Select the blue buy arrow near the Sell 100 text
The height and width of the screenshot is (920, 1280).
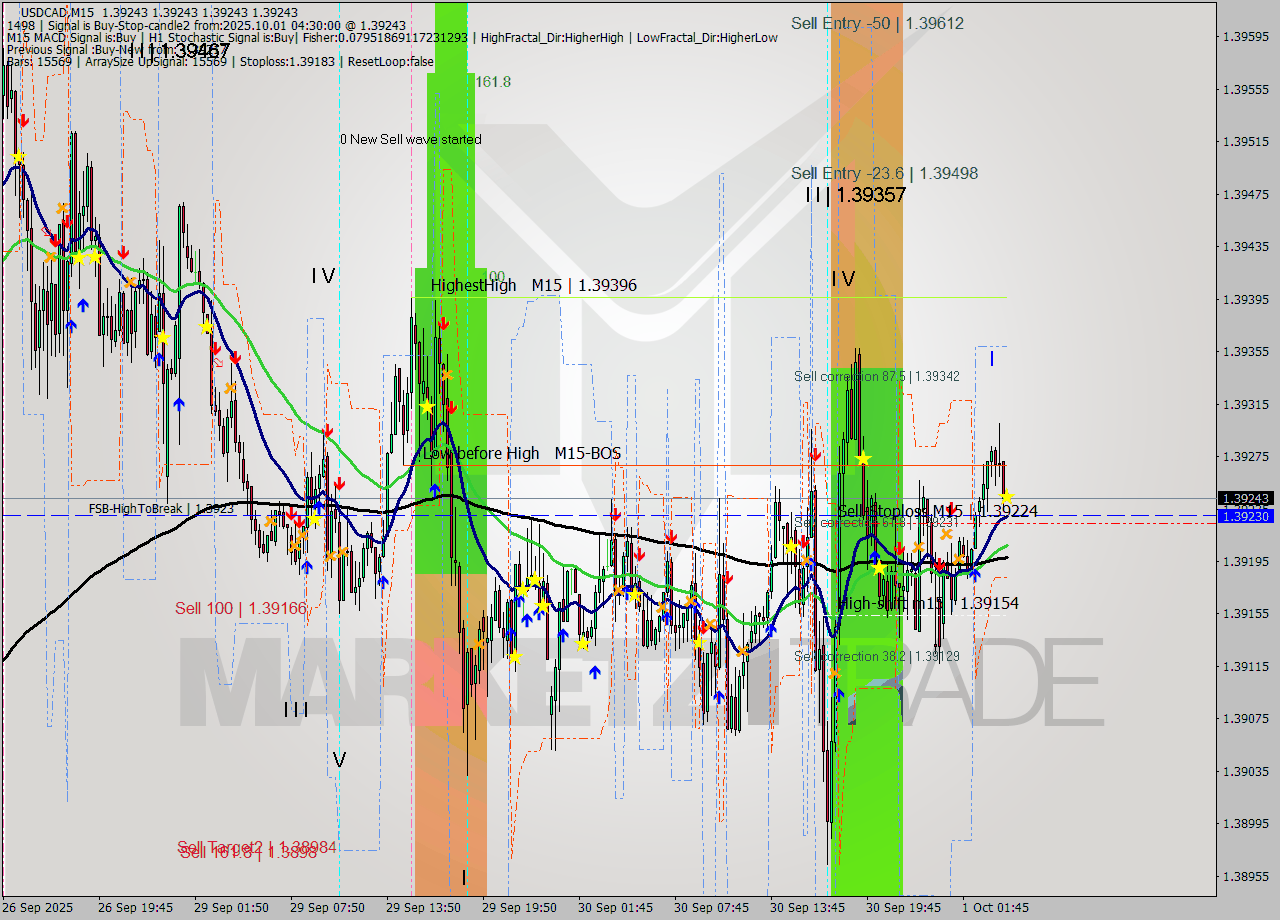[306, 567]
